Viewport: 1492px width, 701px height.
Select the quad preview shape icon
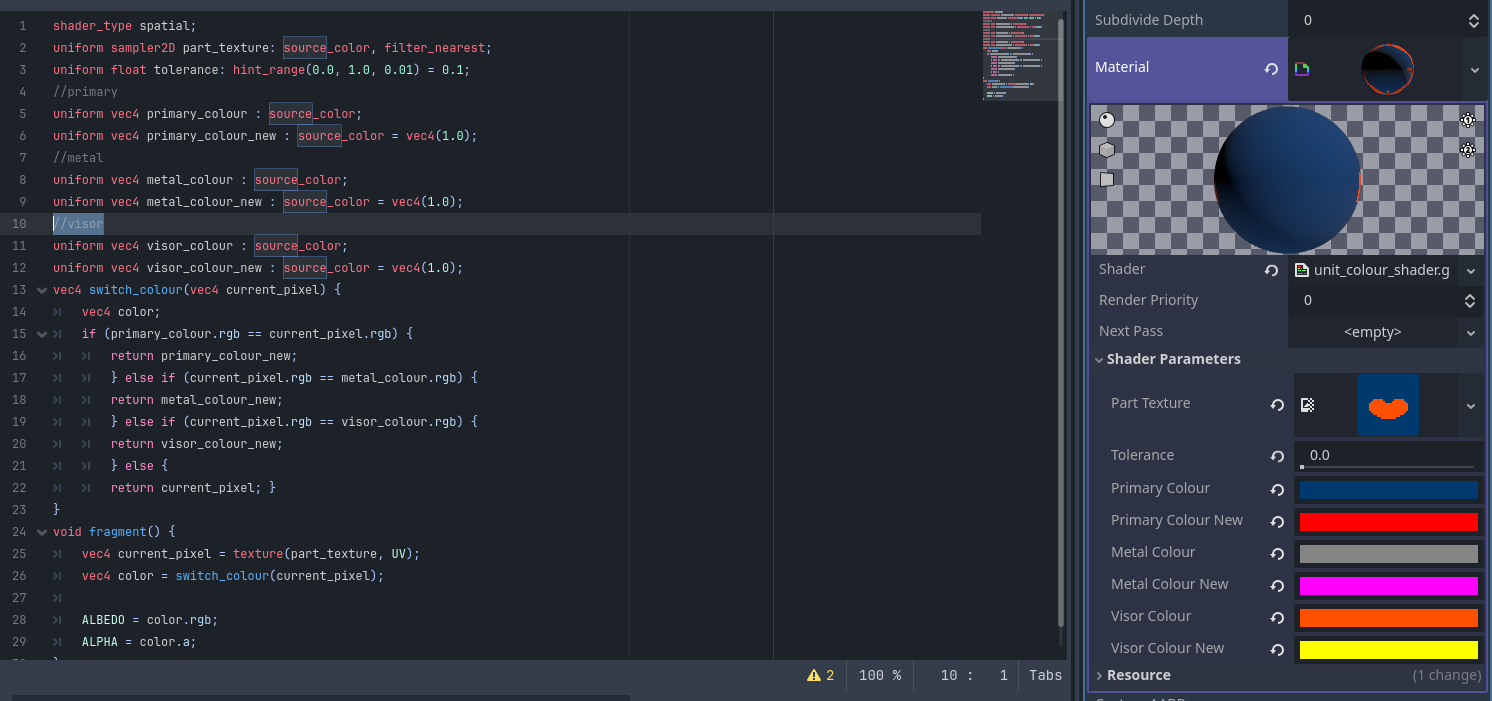coord(1107,179)
